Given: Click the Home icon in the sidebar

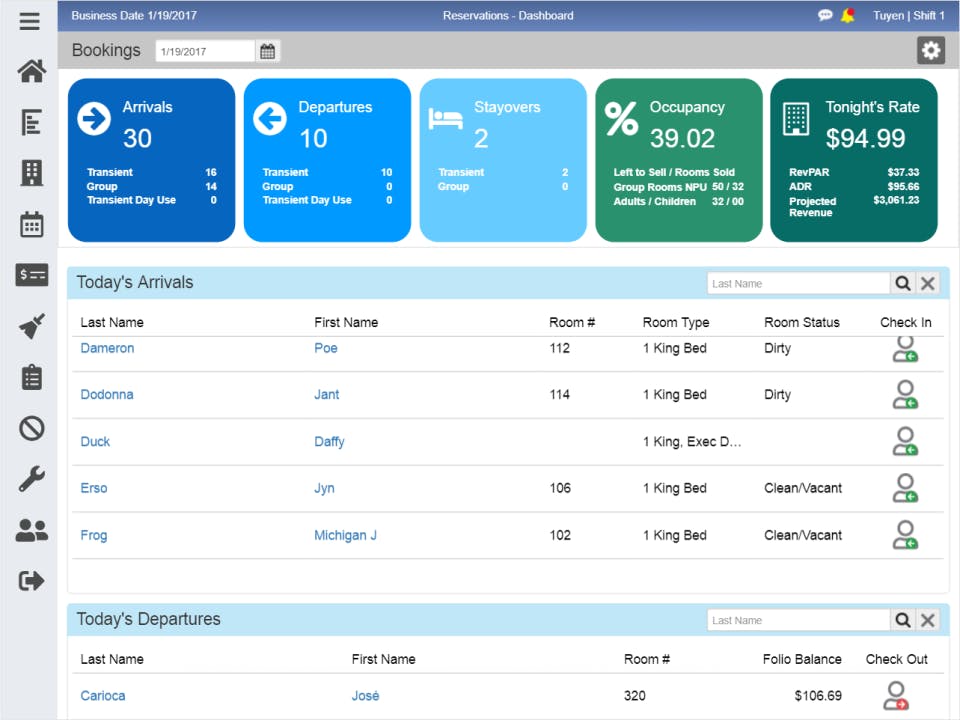Looking at the screenshot, I should point(31,71).
